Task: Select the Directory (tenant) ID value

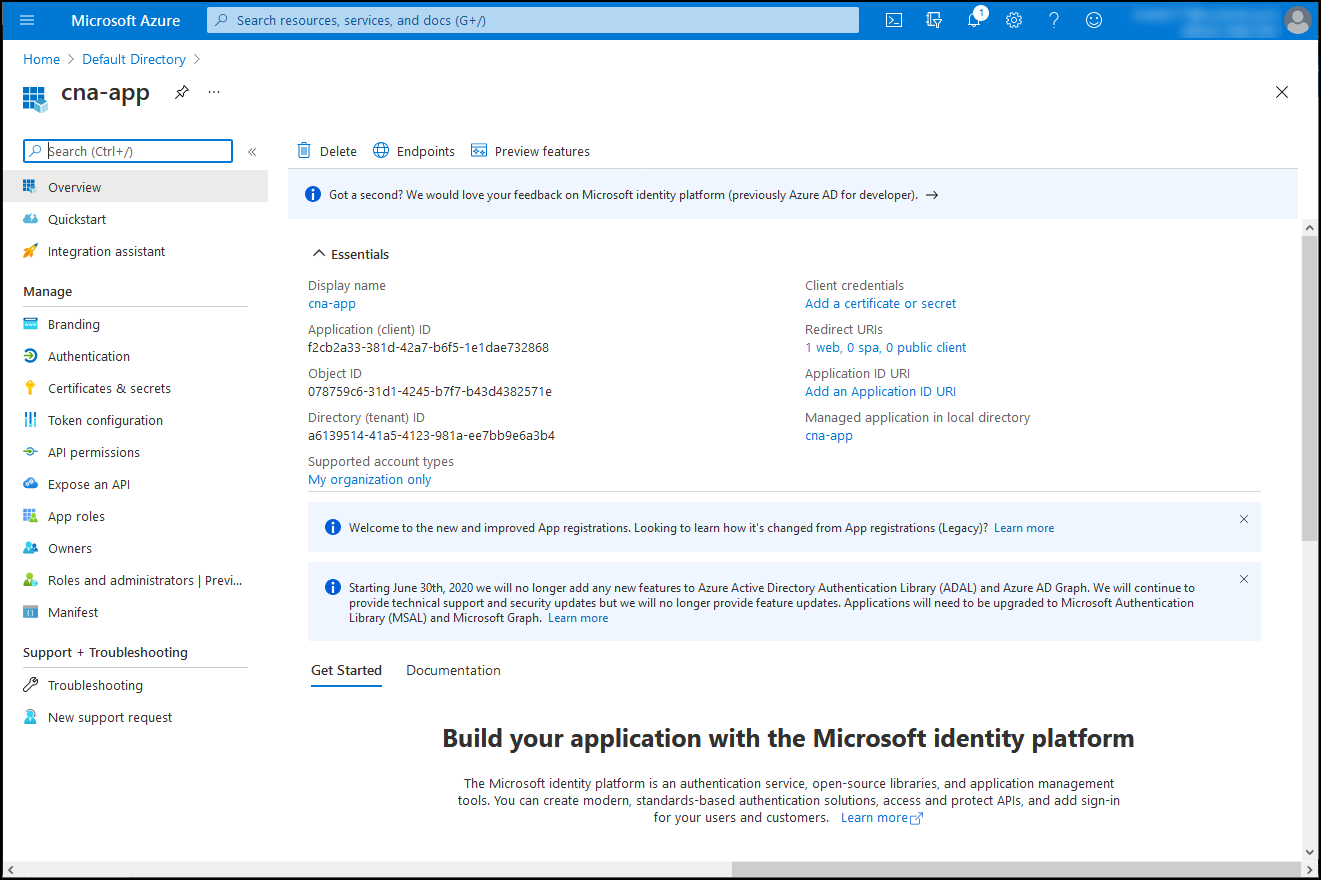Action: click(x=431, y=436)
